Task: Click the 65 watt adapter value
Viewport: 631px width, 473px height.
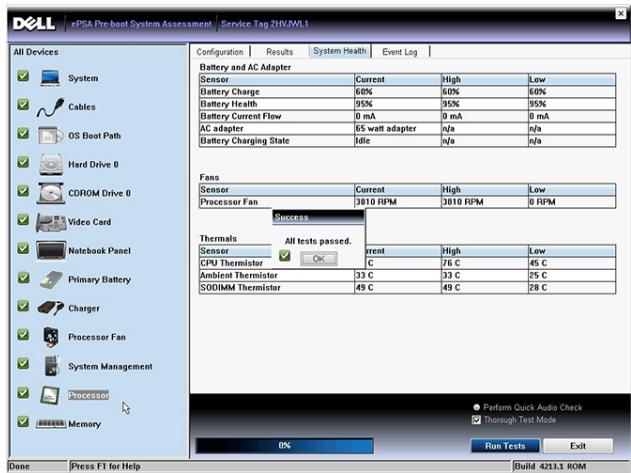Action: coord(386,128)
